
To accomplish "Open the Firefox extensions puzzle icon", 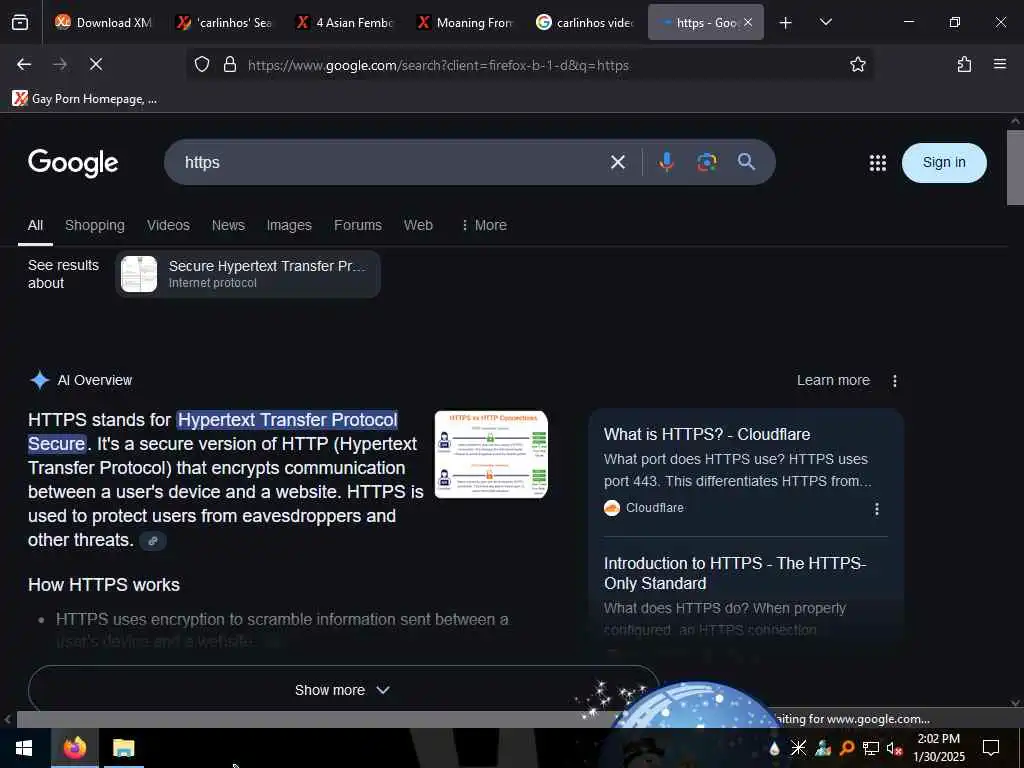I will (x=964, y=64).
